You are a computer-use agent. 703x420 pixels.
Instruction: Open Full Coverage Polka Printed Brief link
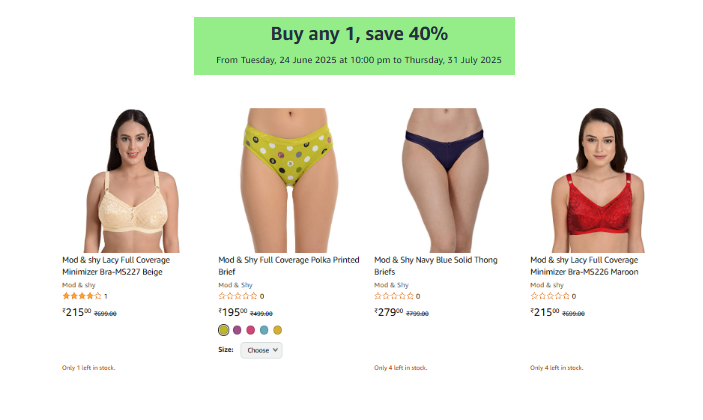289,266
